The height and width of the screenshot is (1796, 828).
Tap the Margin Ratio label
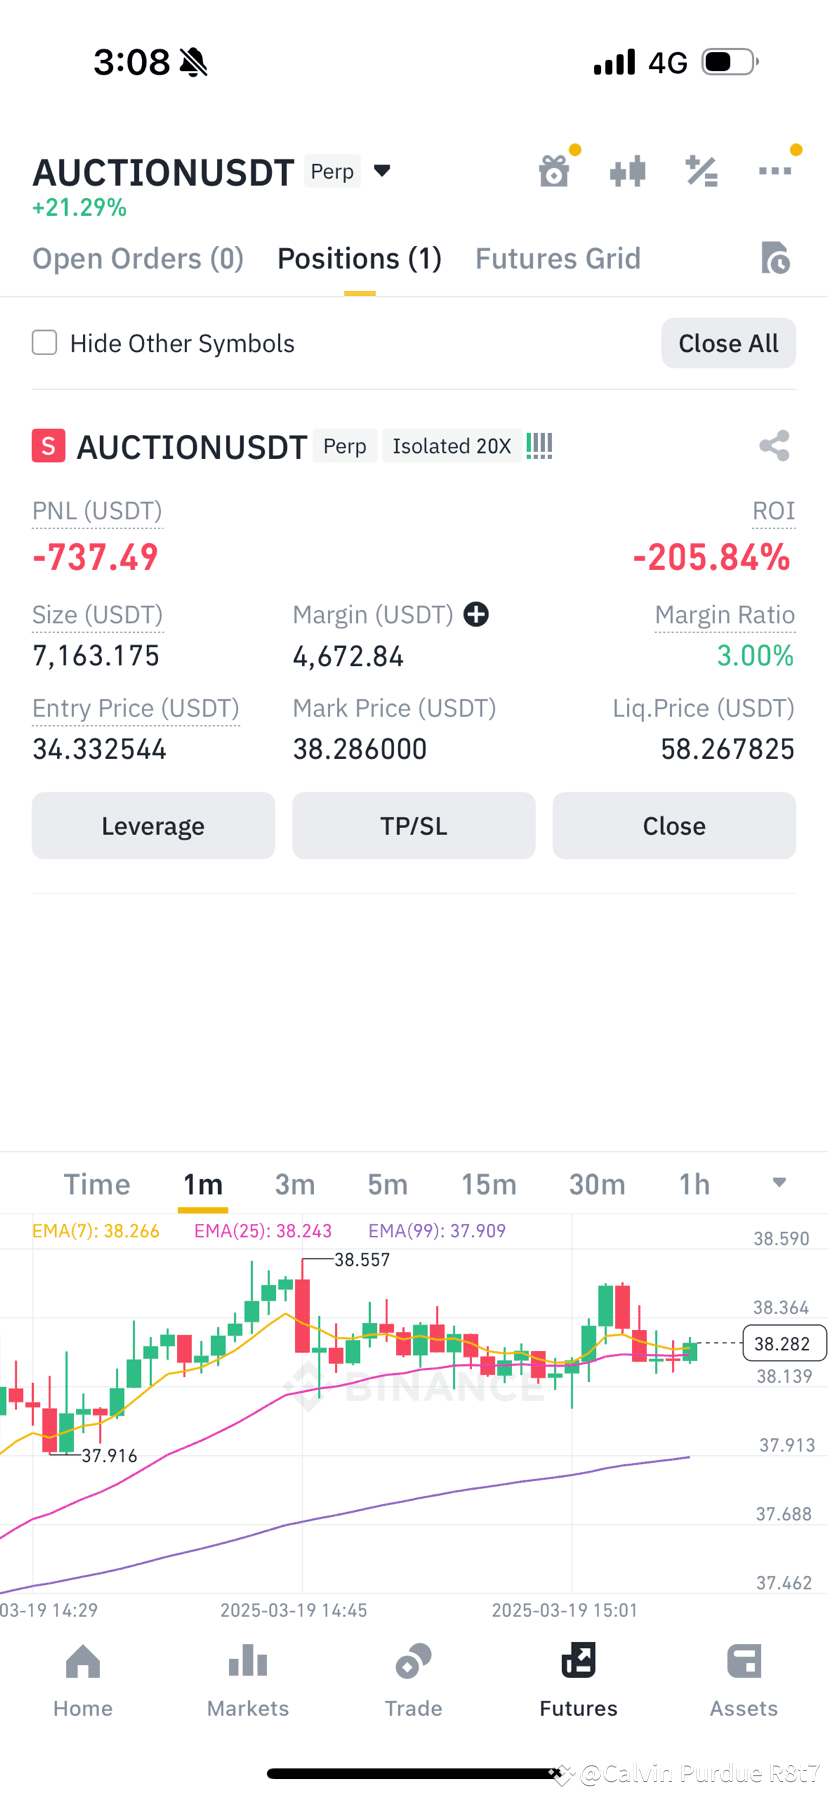(725, 615)
